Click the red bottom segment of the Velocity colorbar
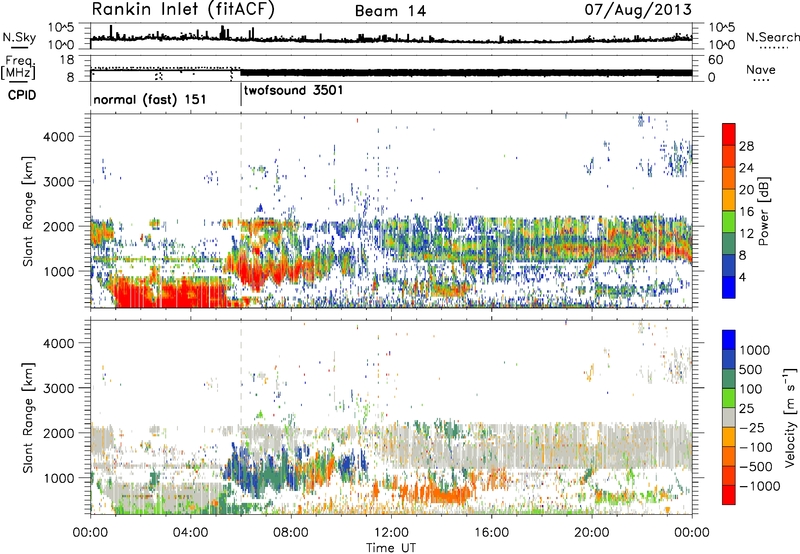The height and width of the screenshot is (554, 800). coord(729,495)
